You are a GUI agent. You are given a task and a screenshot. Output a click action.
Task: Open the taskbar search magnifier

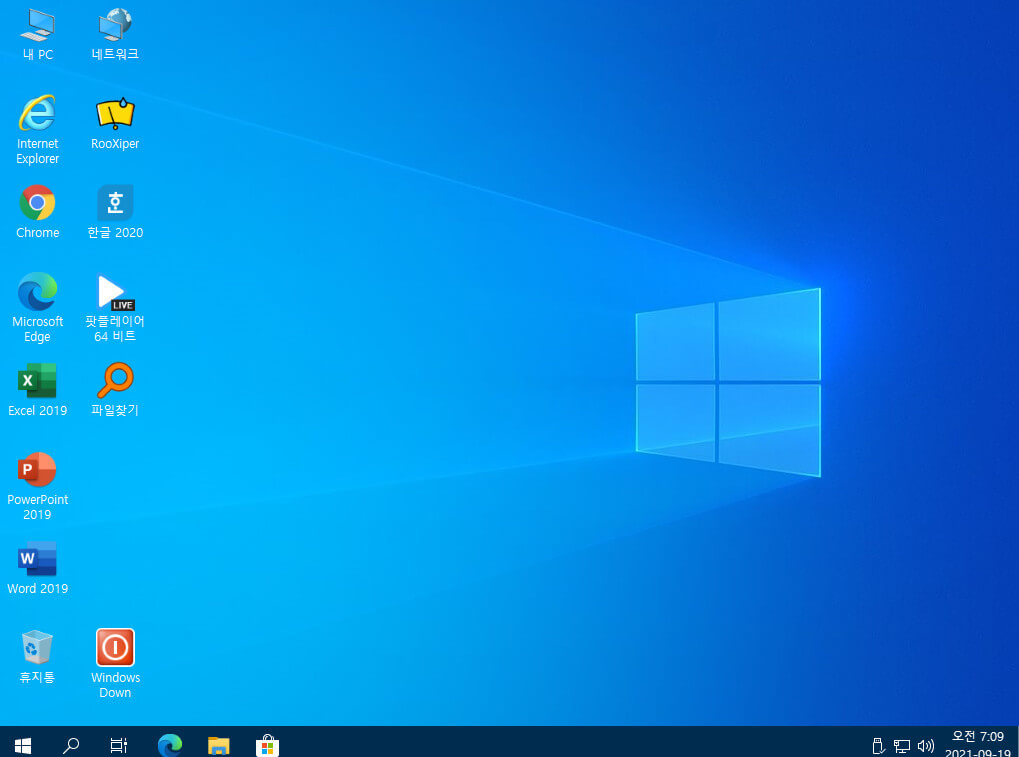coord(71,745)
